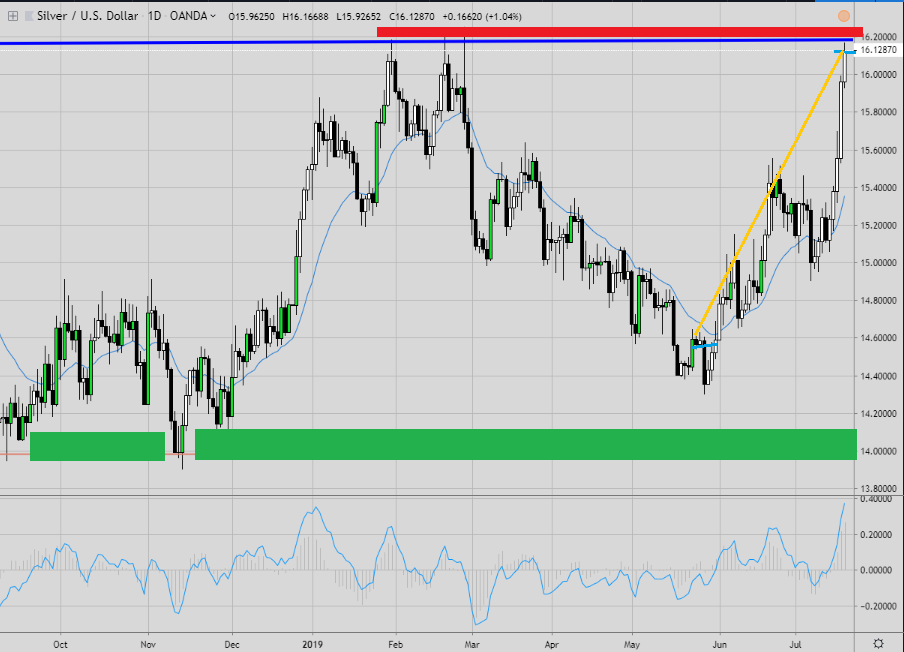
Task: Click low value L15.92652
Action: [x=358, y=17]
